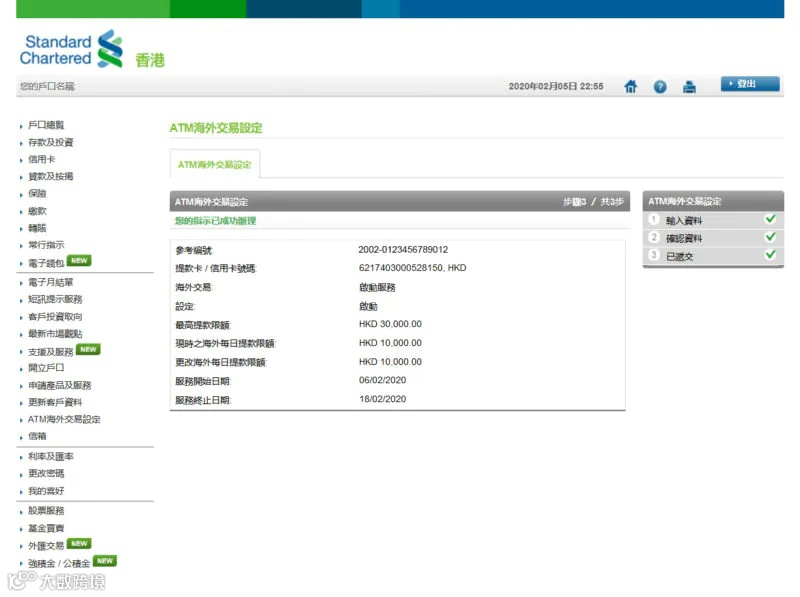Log out with the 登出 button

(750, 84)
